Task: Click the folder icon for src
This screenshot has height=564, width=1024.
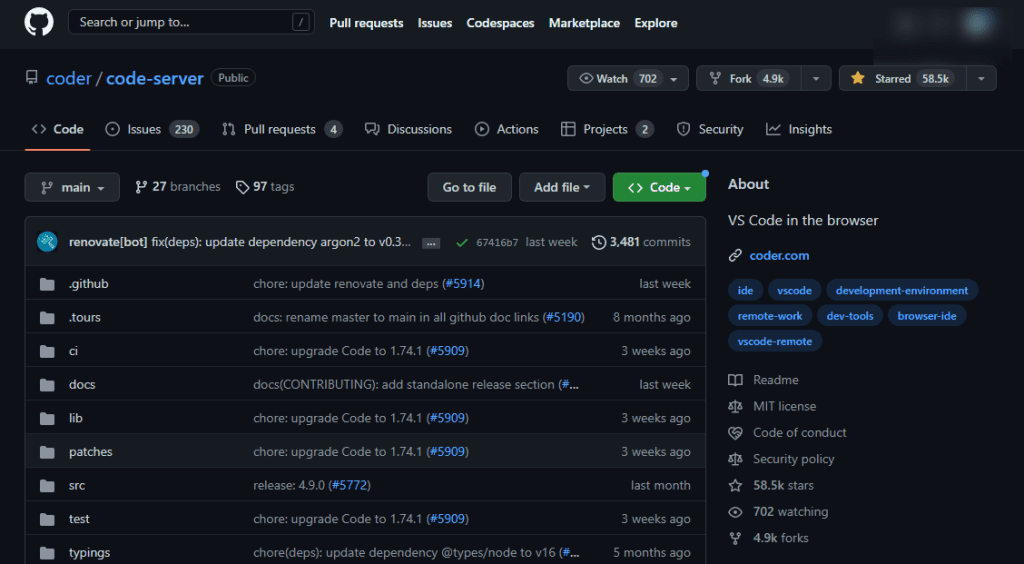Action: click(47, 486)
